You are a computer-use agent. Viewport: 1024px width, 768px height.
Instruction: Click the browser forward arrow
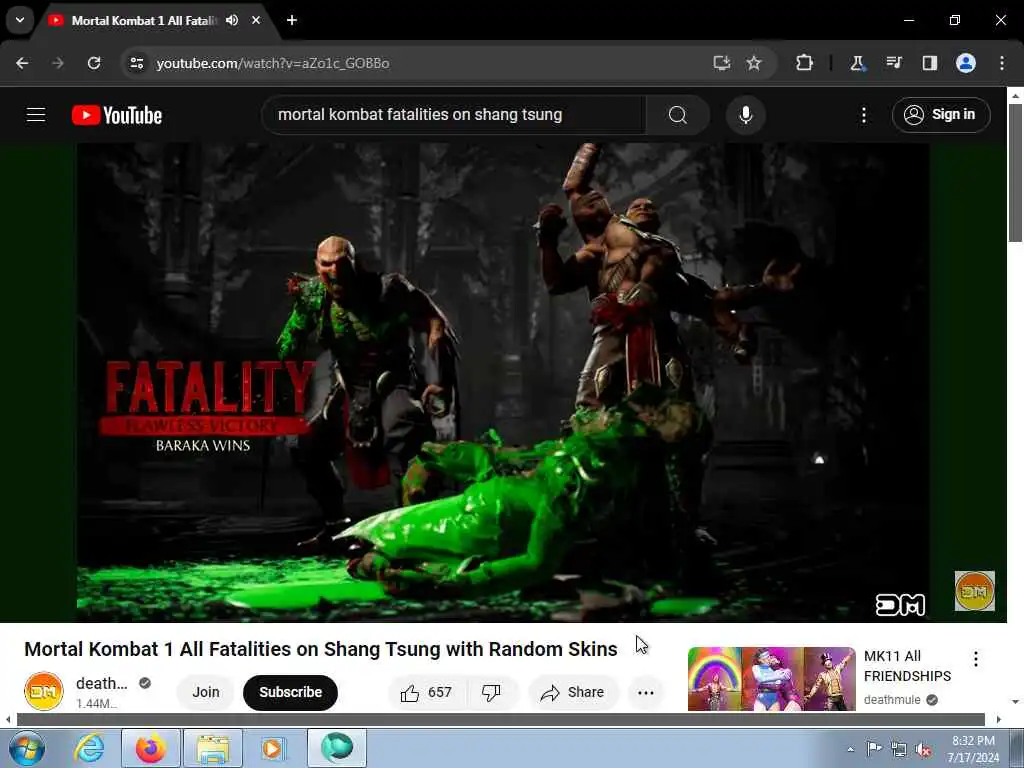(58, 63)
